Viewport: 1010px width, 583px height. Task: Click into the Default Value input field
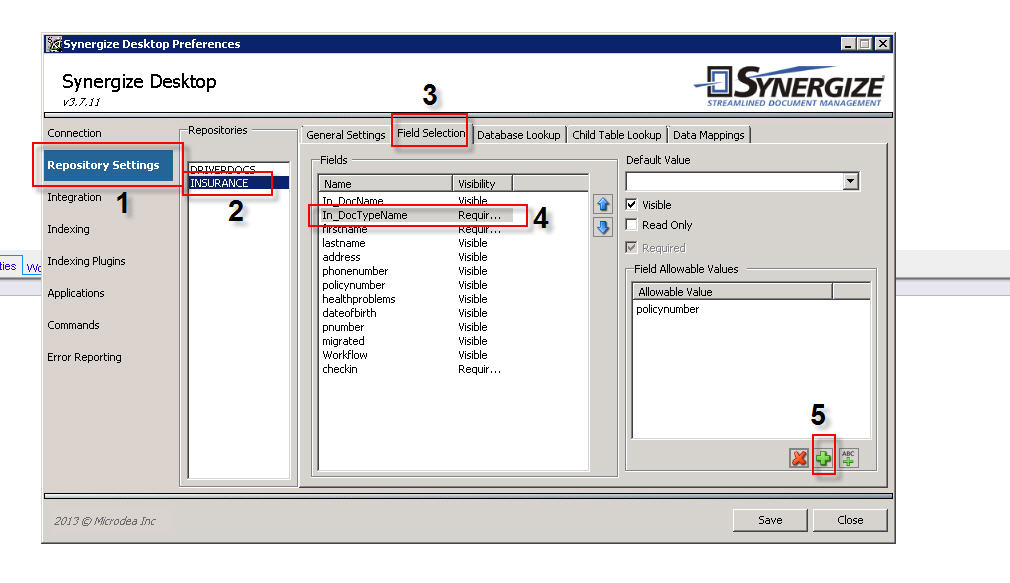tap(734, 182)
